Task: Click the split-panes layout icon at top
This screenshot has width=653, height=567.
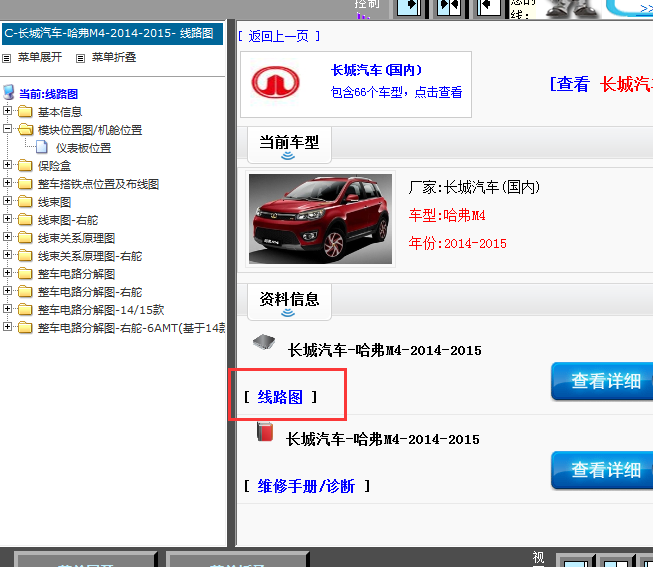Action: tap(449, 7)
